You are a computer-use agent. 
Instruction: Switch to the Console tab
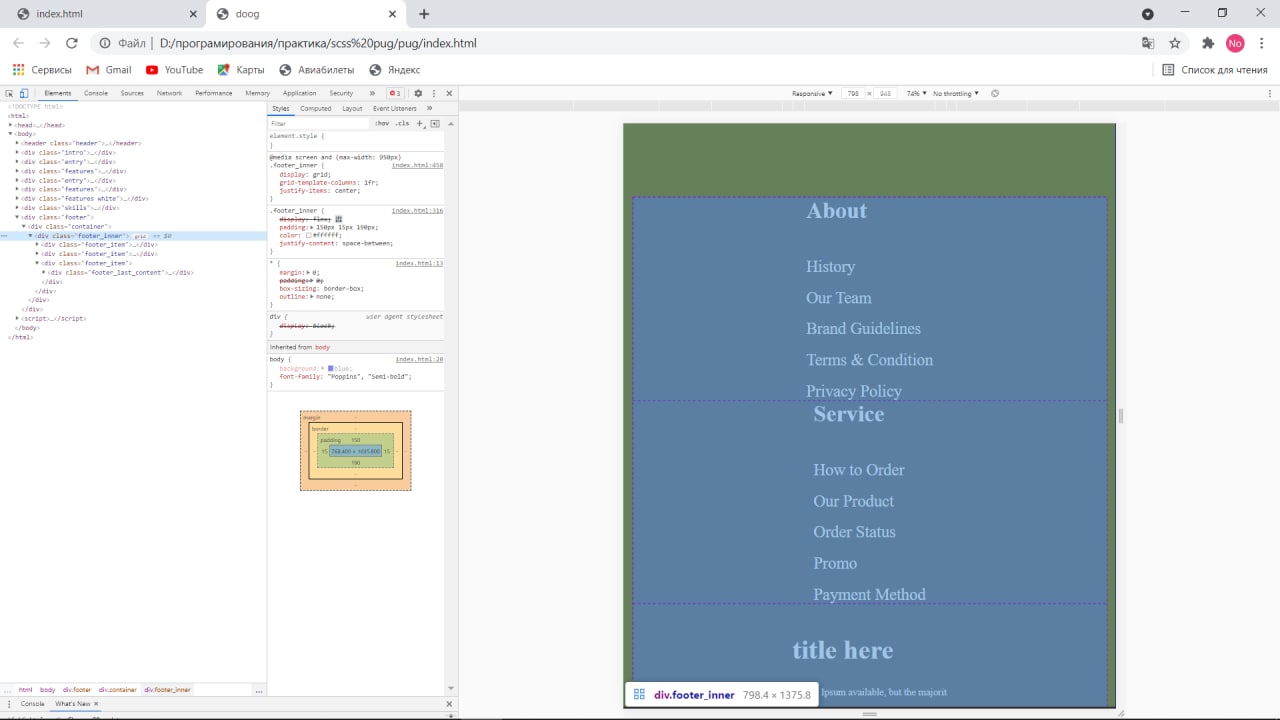[96, 93]
